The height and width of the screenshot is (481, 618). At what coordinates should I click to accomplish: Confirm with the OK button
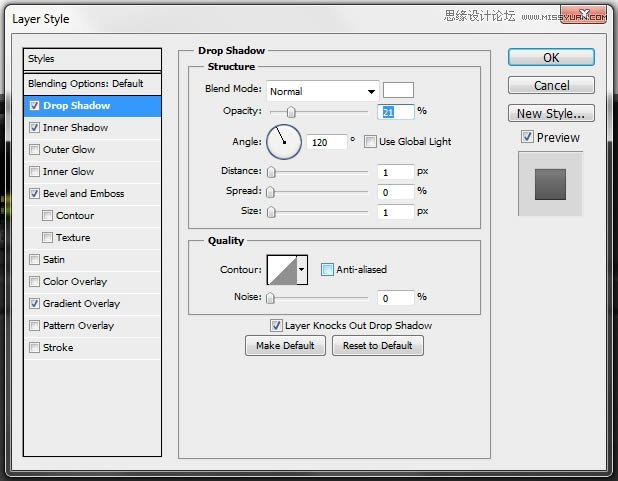551,58
